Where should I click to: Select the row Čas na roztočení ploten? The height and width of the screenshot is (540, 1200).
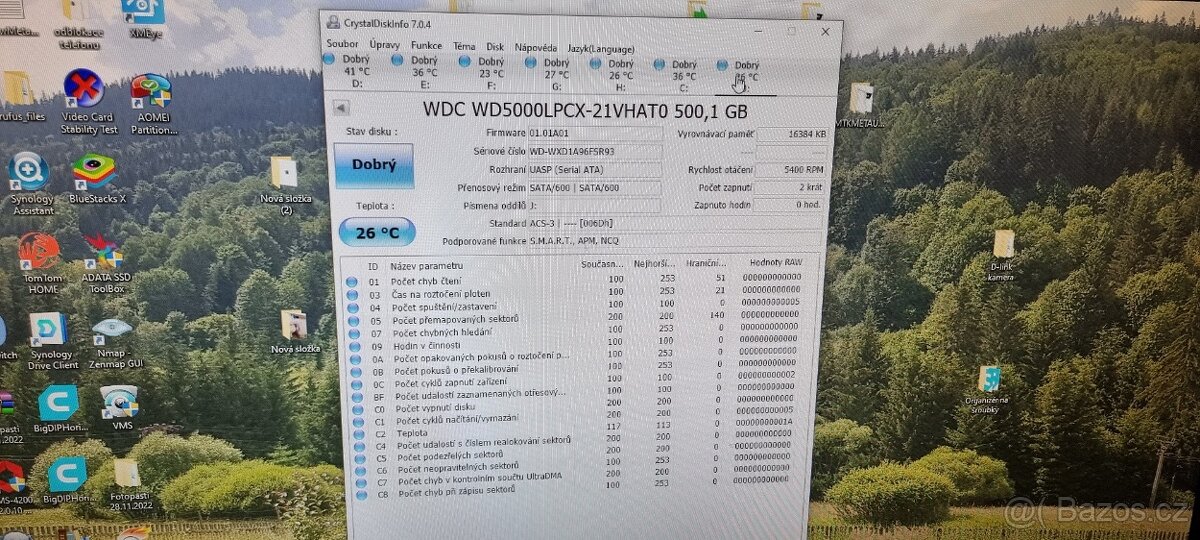575,293
